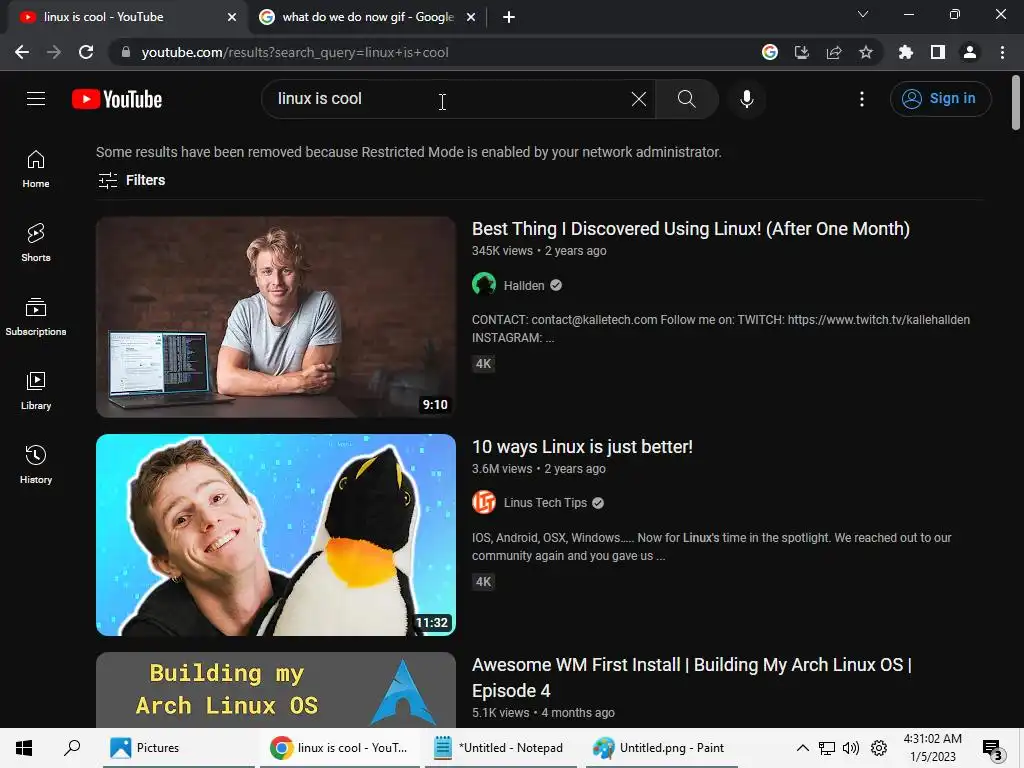Open the Windows Start menu
Viewport: 1024px width, 768px height.
(24, 748)
